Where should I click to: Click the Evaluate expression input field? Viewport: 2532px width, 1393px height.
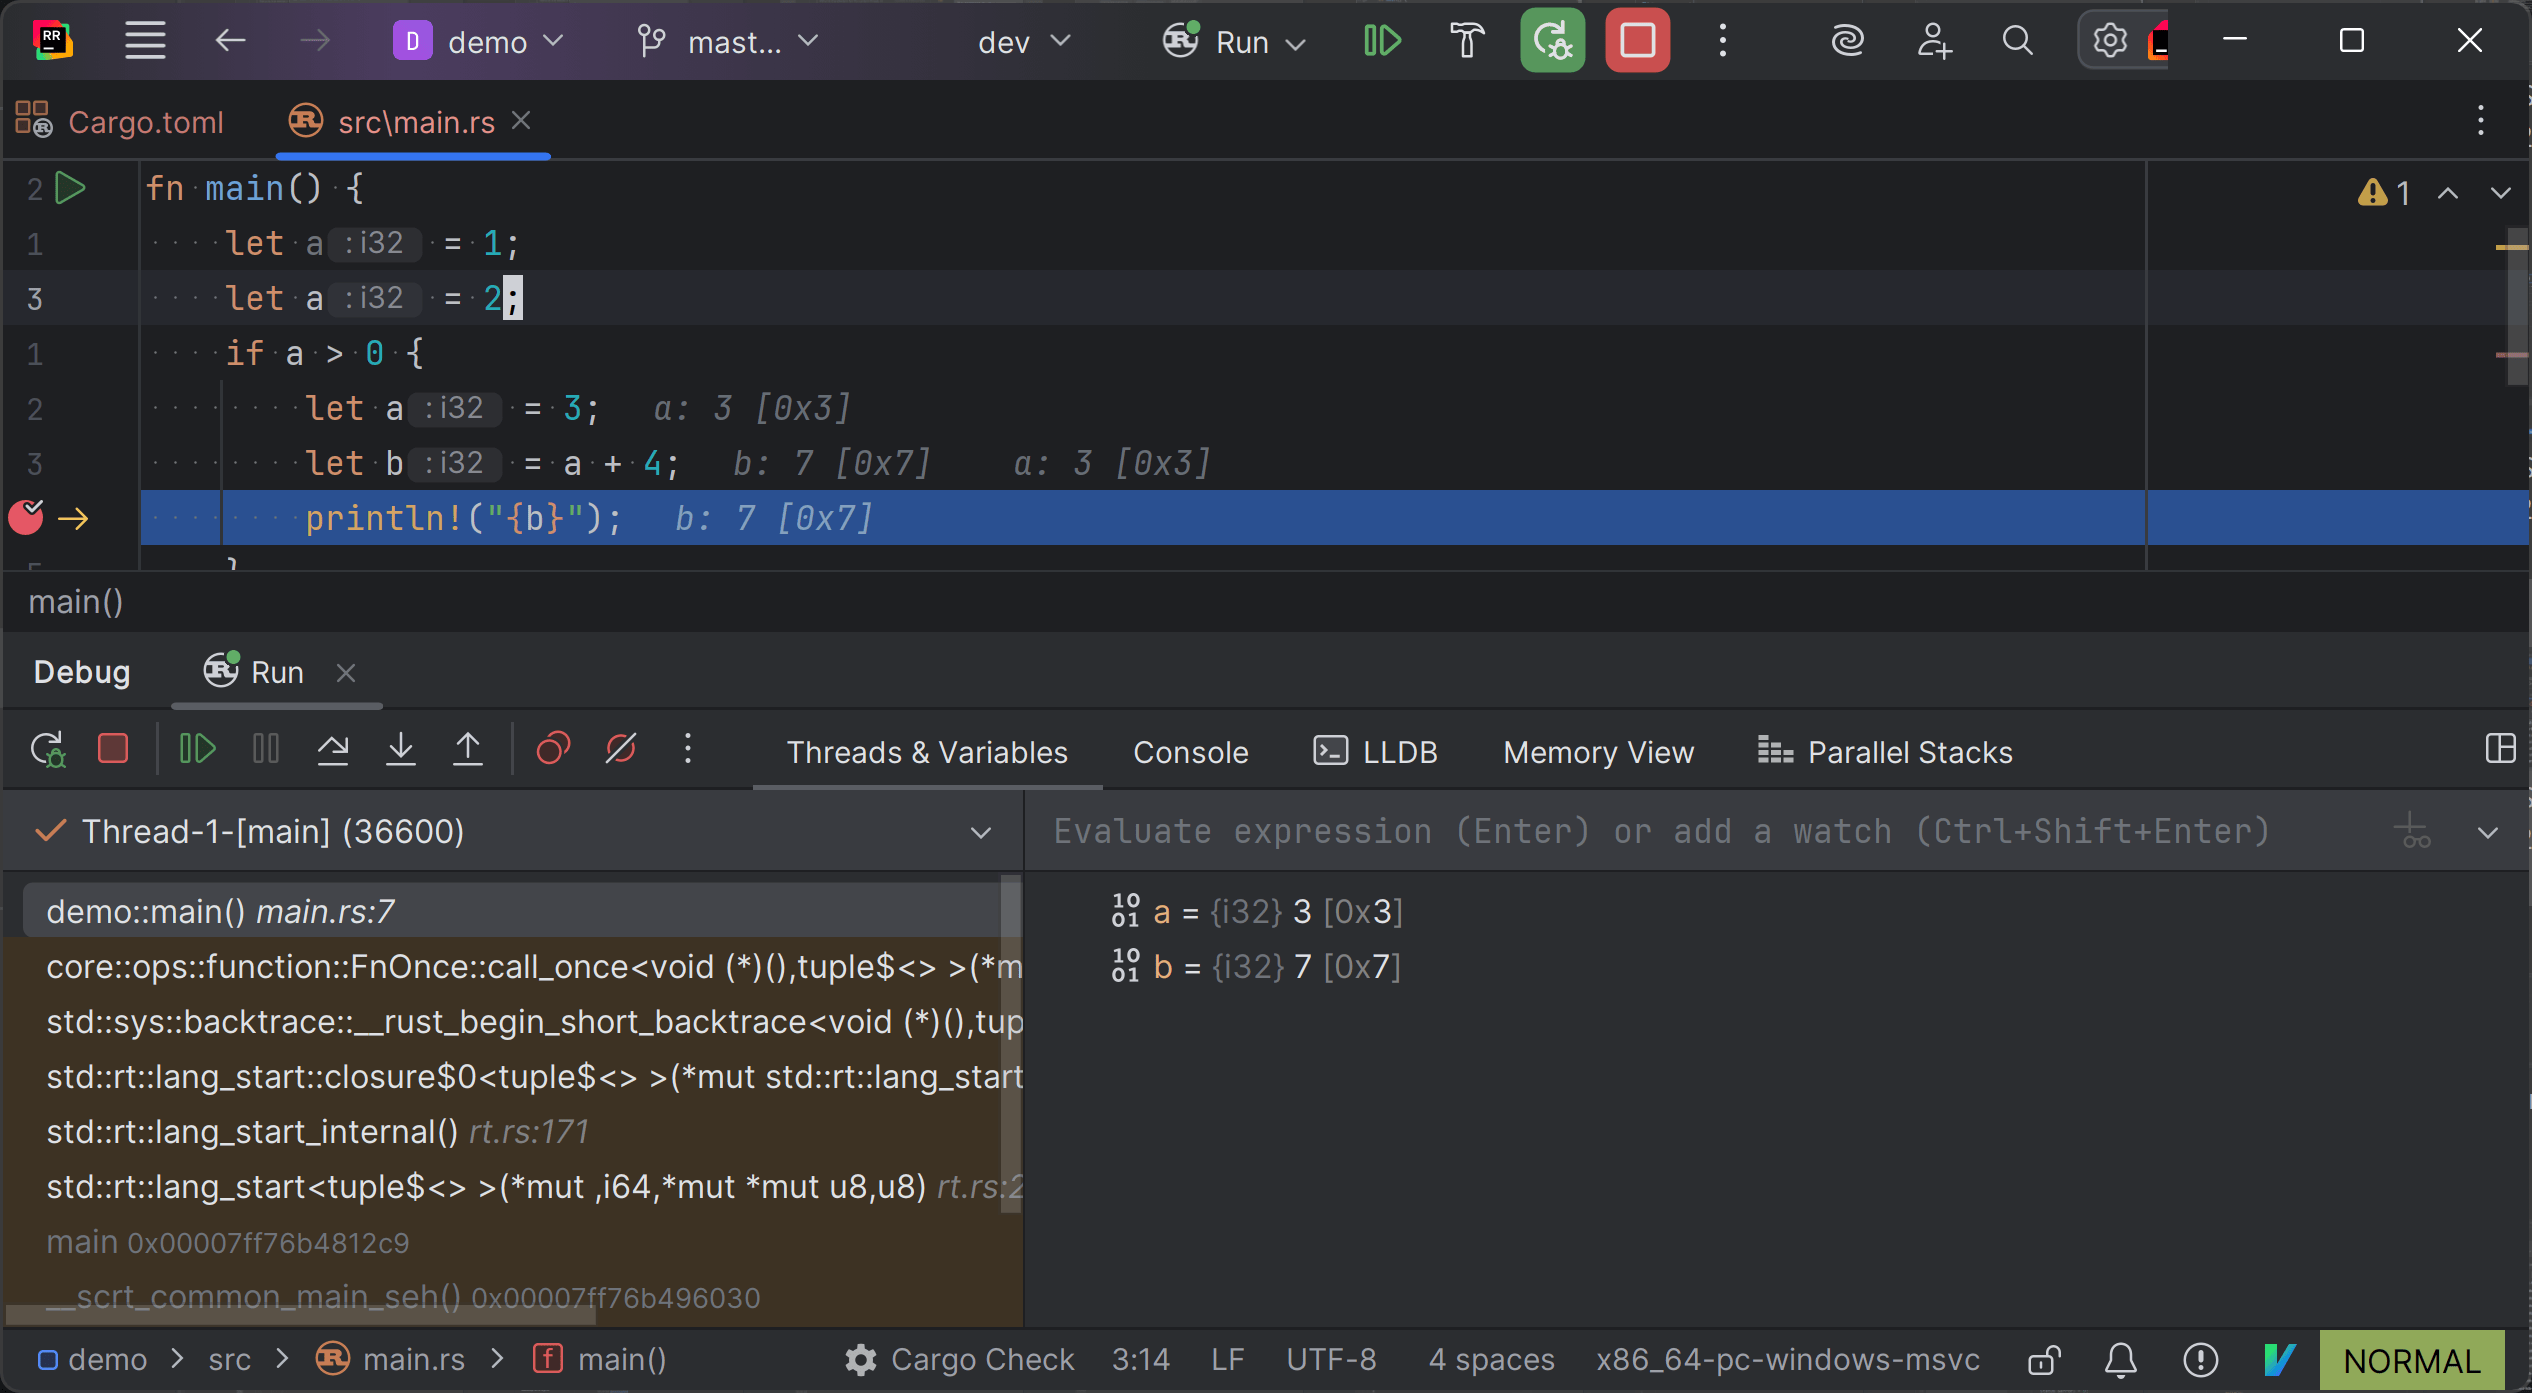[x=1660, y=832]
